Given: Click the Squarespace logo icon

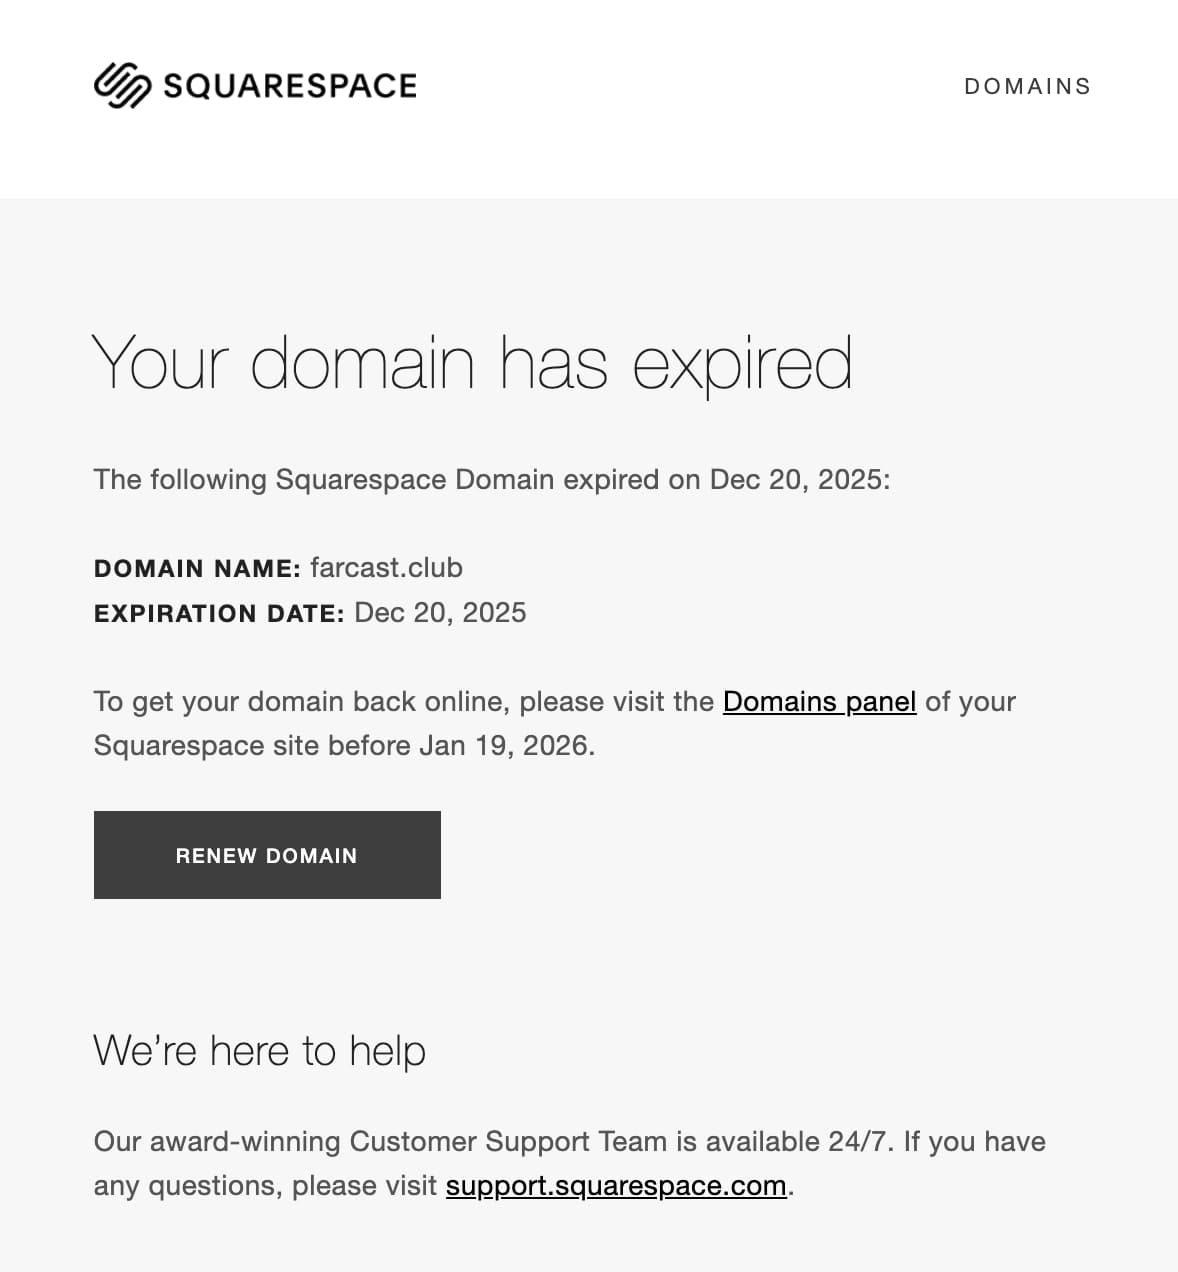Looking at the screenshot, I should click(x=122, y=85).
